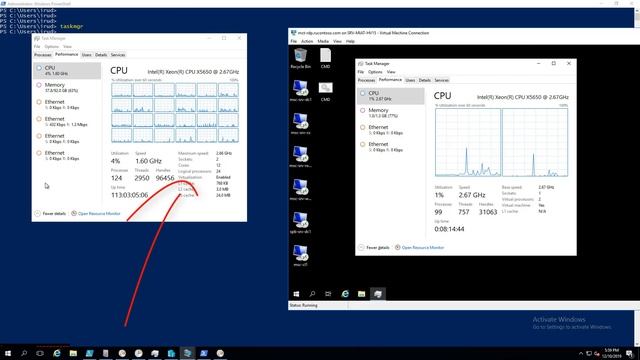
Task: Select Memory in VM Task Manager sidebar
Action: pyautogui.click(x=391, y=113)
